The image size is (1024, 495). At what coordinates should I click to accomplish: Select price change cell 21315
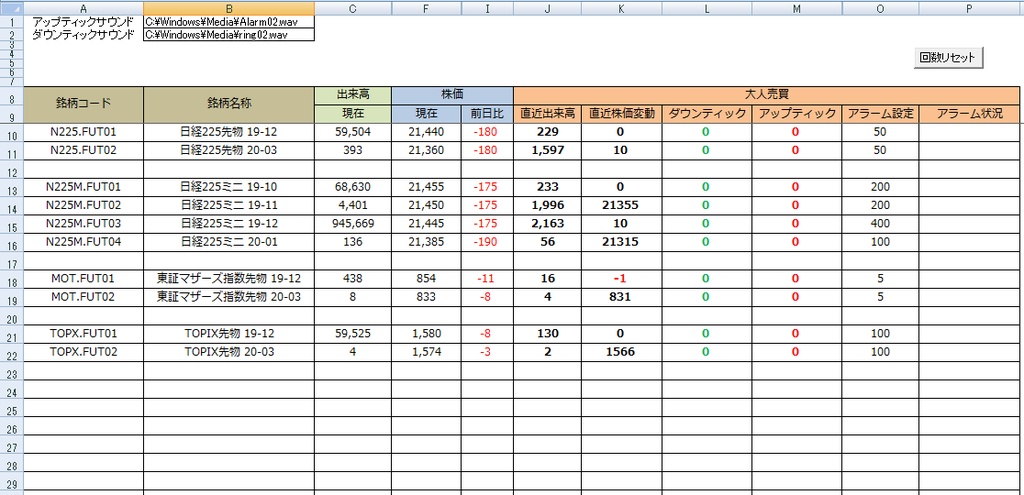pos(622,242)
